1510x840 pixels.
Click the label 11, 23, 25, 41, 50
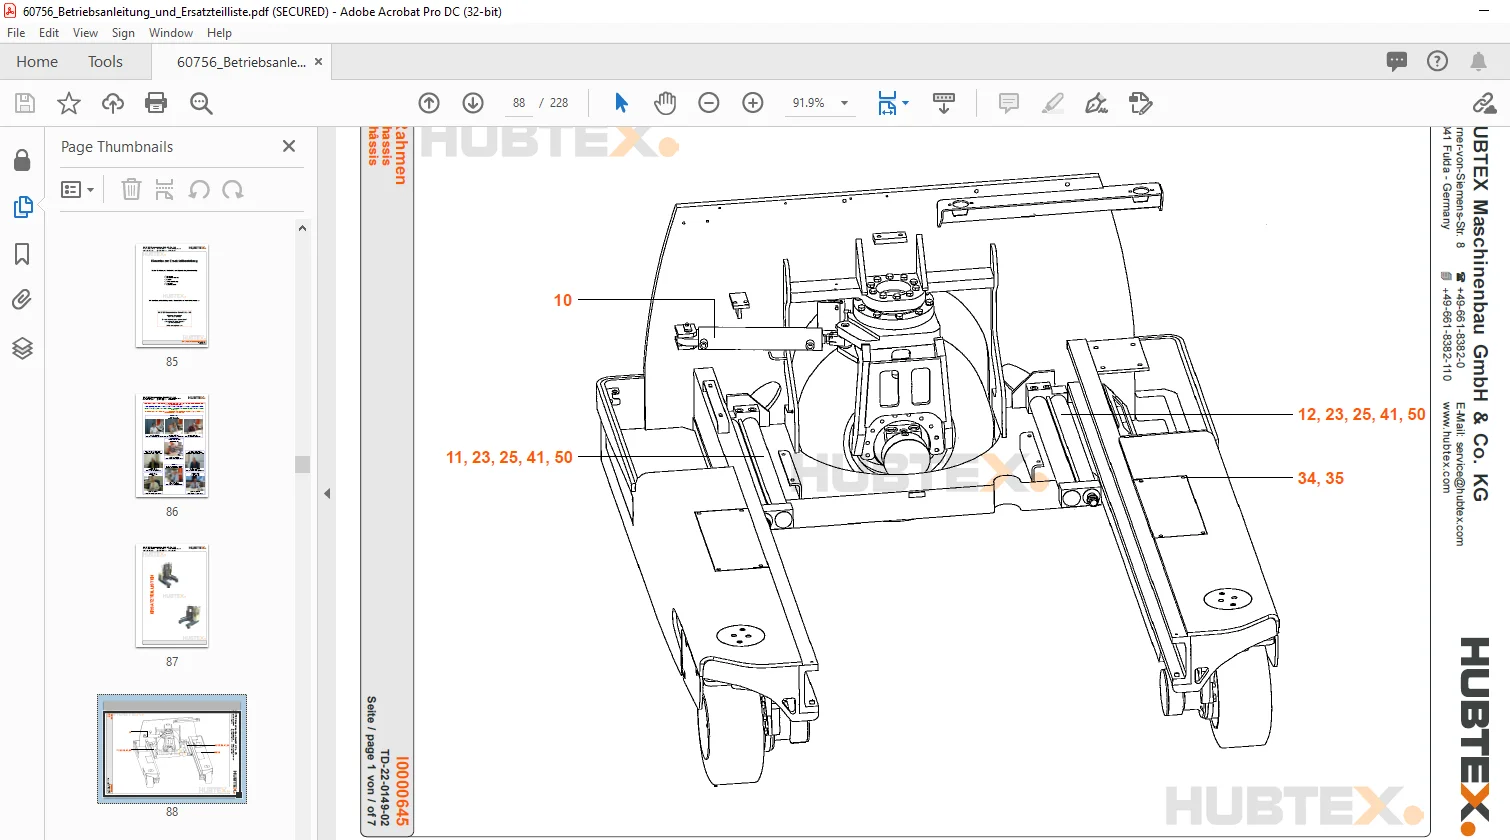click(509, 457)
